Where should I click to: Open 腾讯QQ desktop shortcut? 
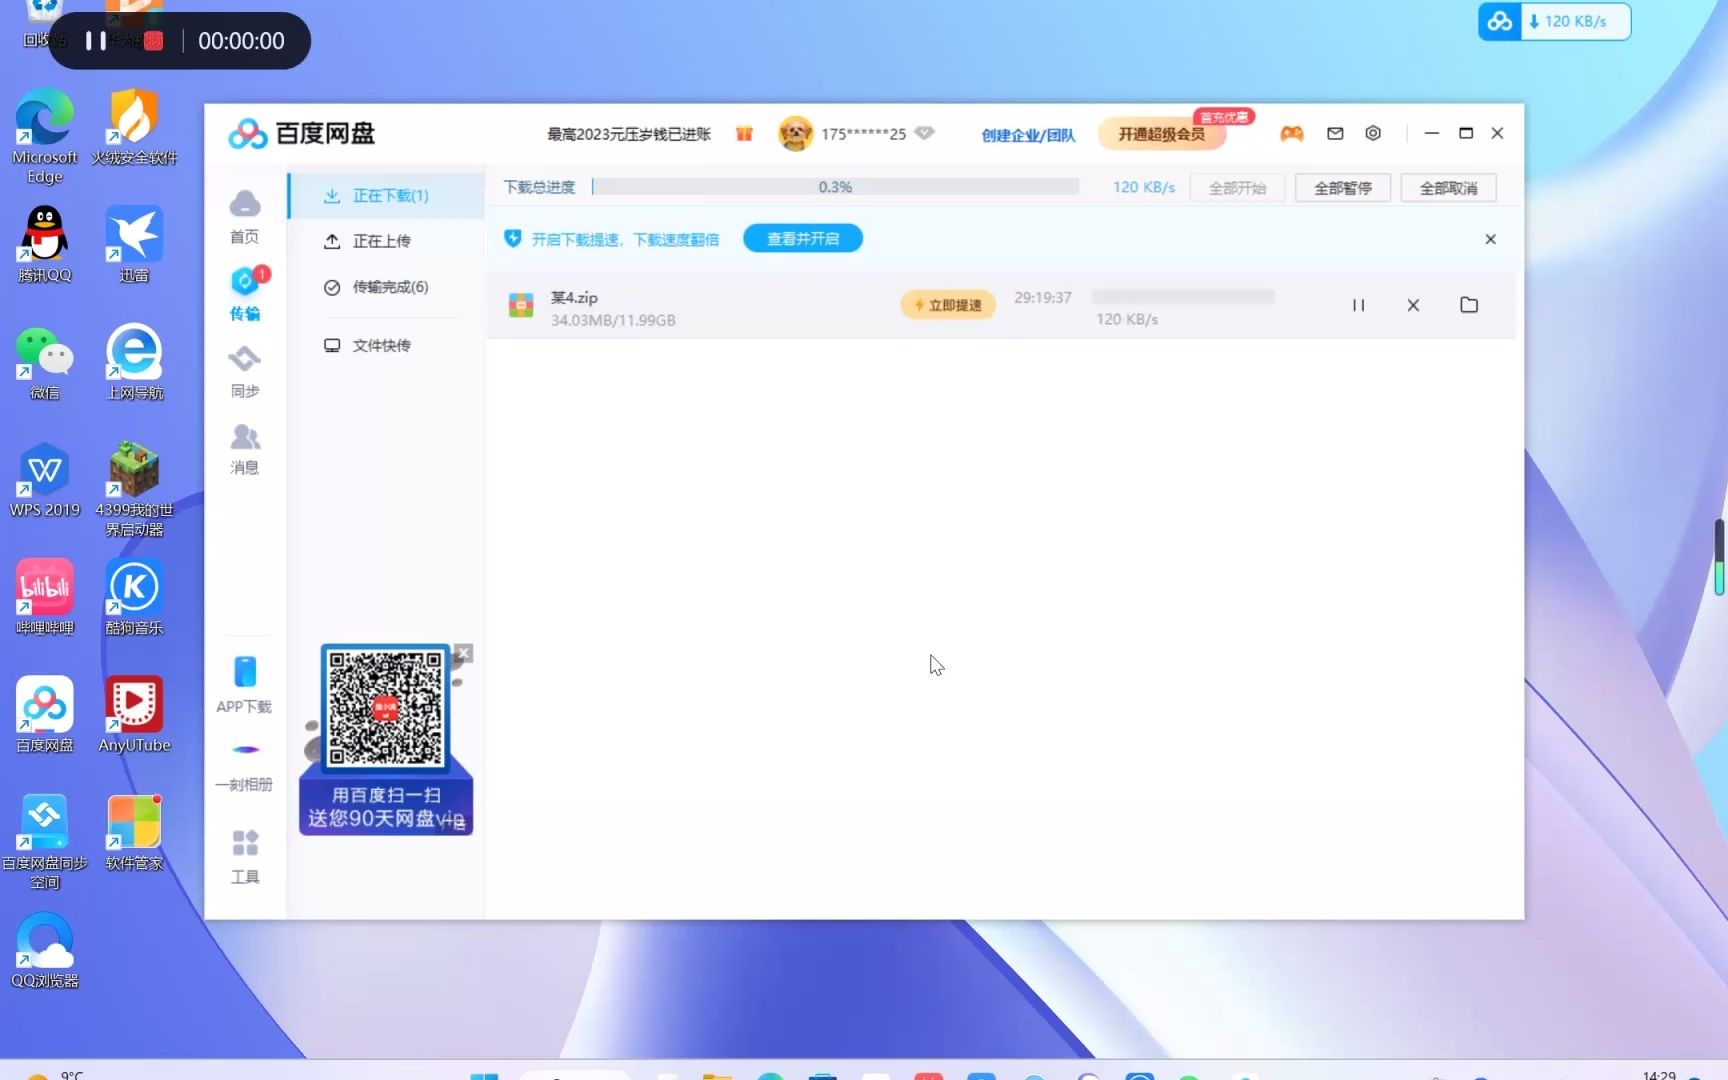44,245
